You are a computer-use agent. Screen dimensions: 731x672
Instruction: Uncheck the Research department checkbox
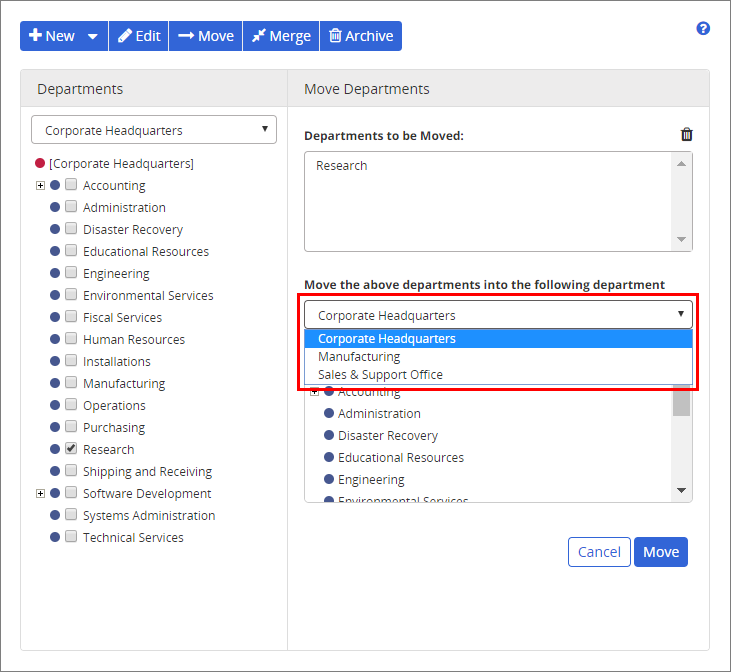(71, 449)
